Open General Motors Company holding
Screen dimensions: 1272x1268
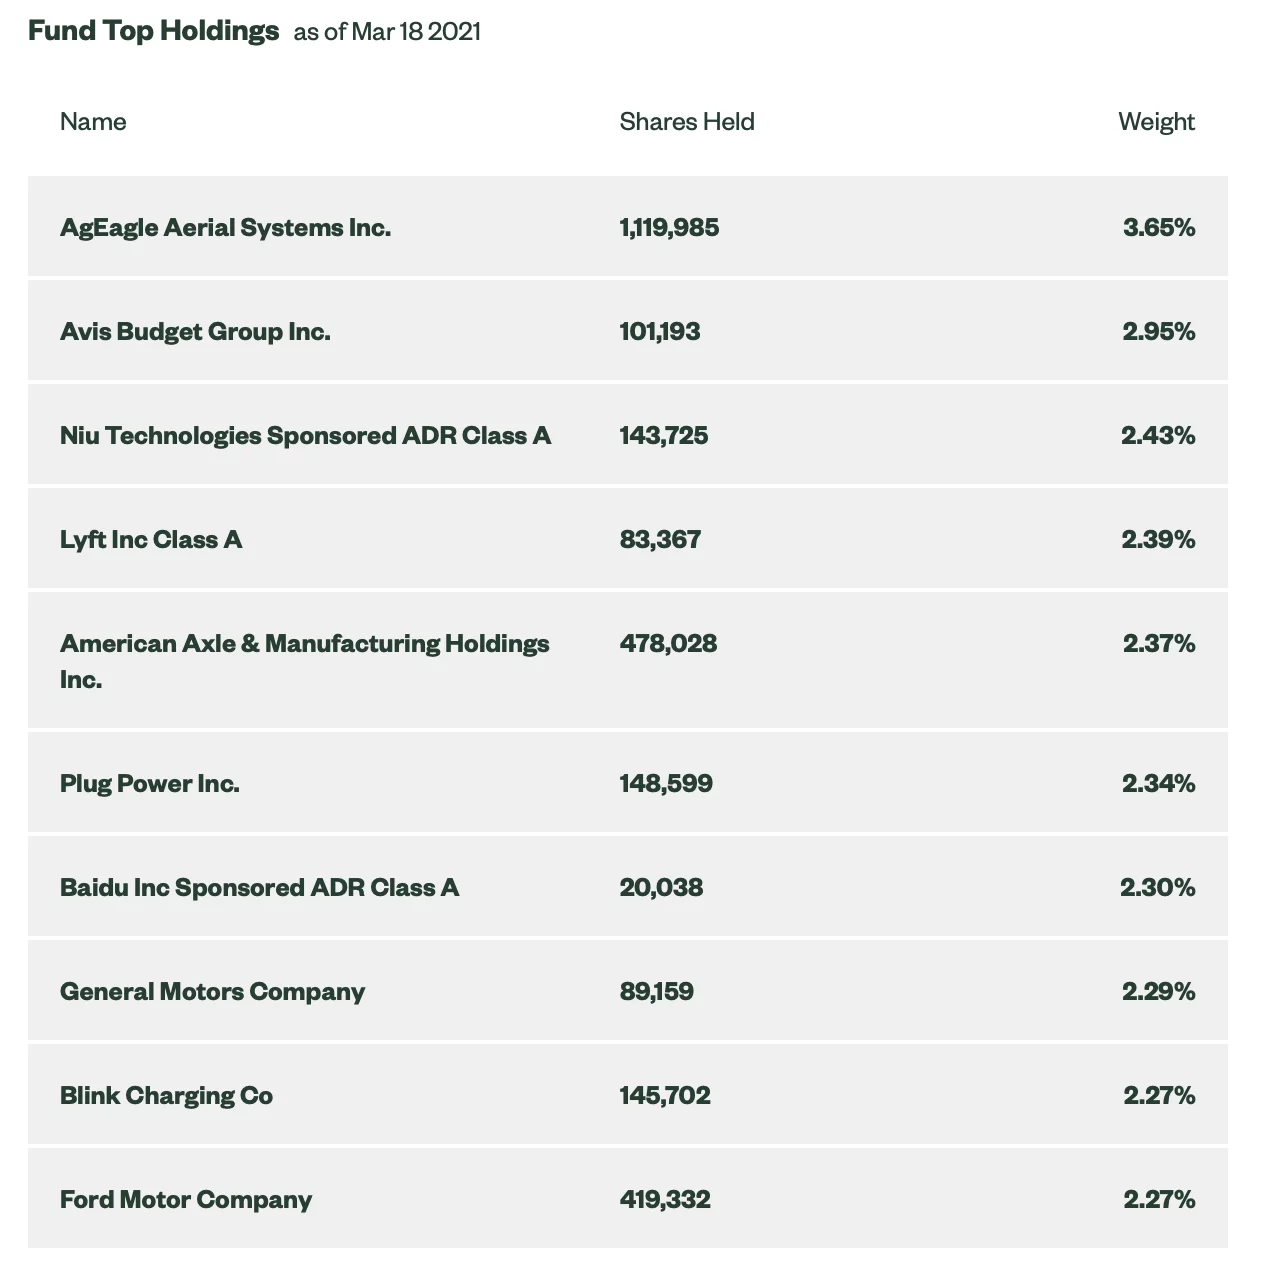[x=212, y=992]
